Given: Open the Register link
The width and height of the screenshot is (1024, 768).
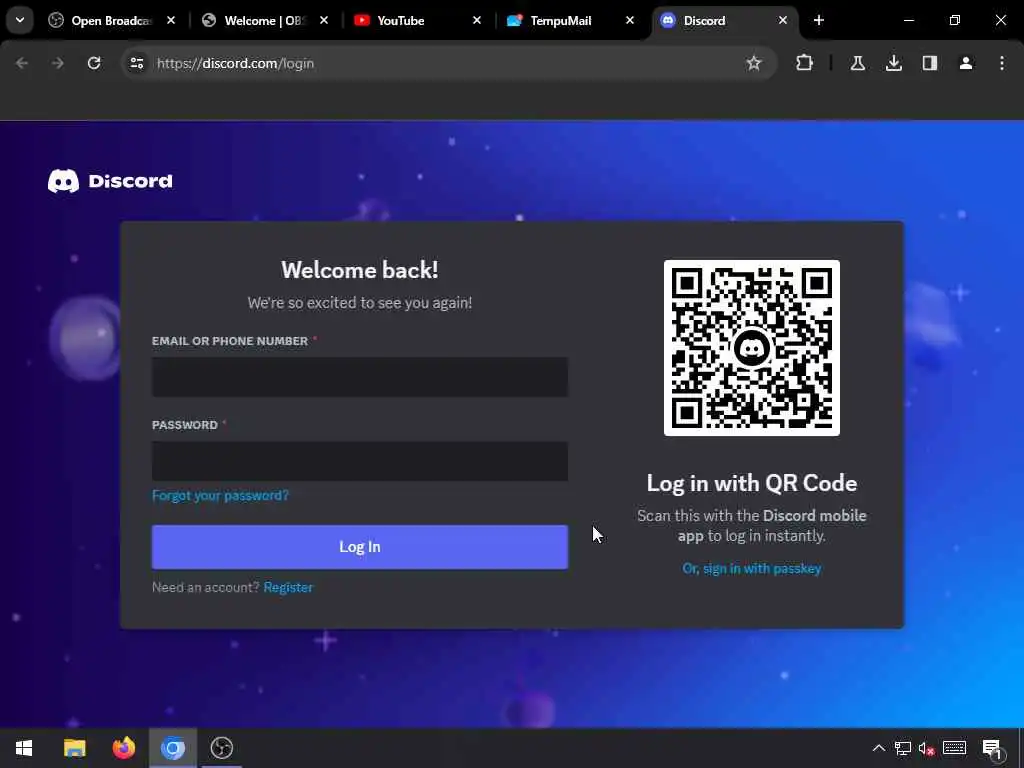Looking at the screenshot, I should tap(288, 587).
